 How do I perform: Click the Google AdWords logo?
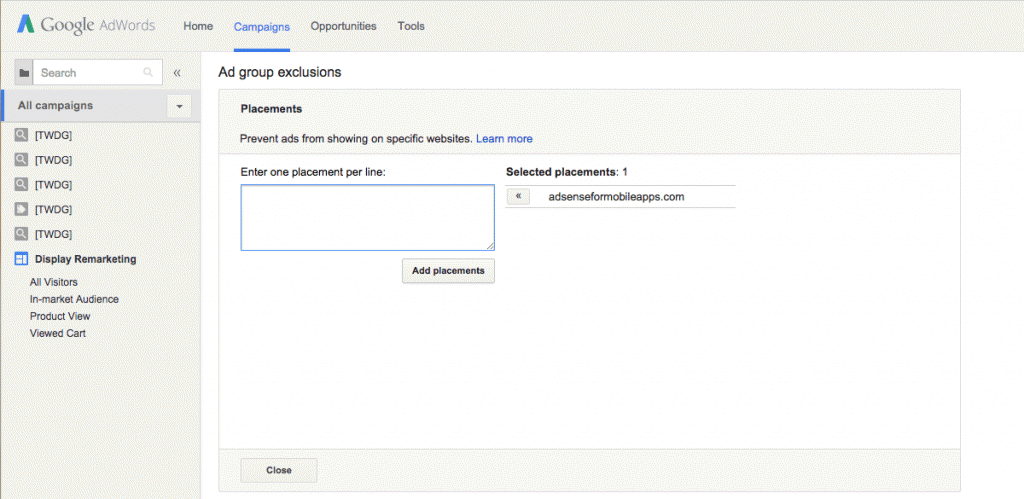(86, 25)
